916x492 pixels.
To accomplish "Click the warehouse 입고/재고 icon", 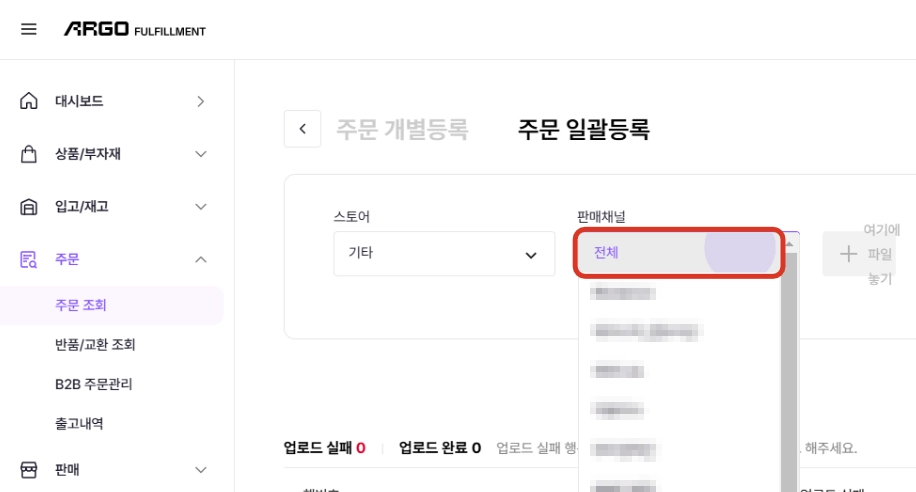I will click(x=29, y=207).
